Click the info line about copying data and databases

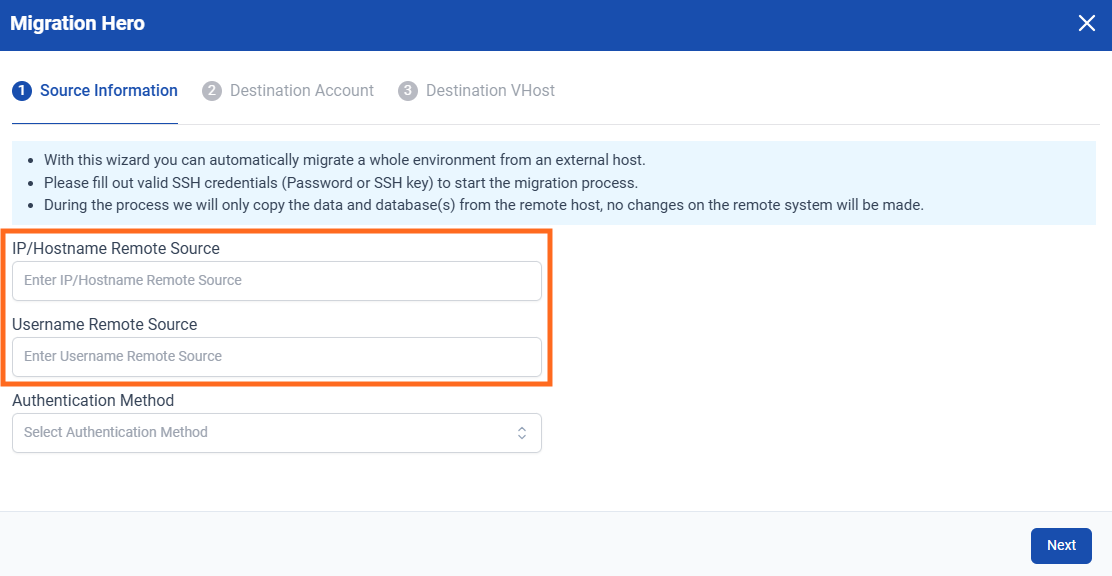tap(483, 205)
